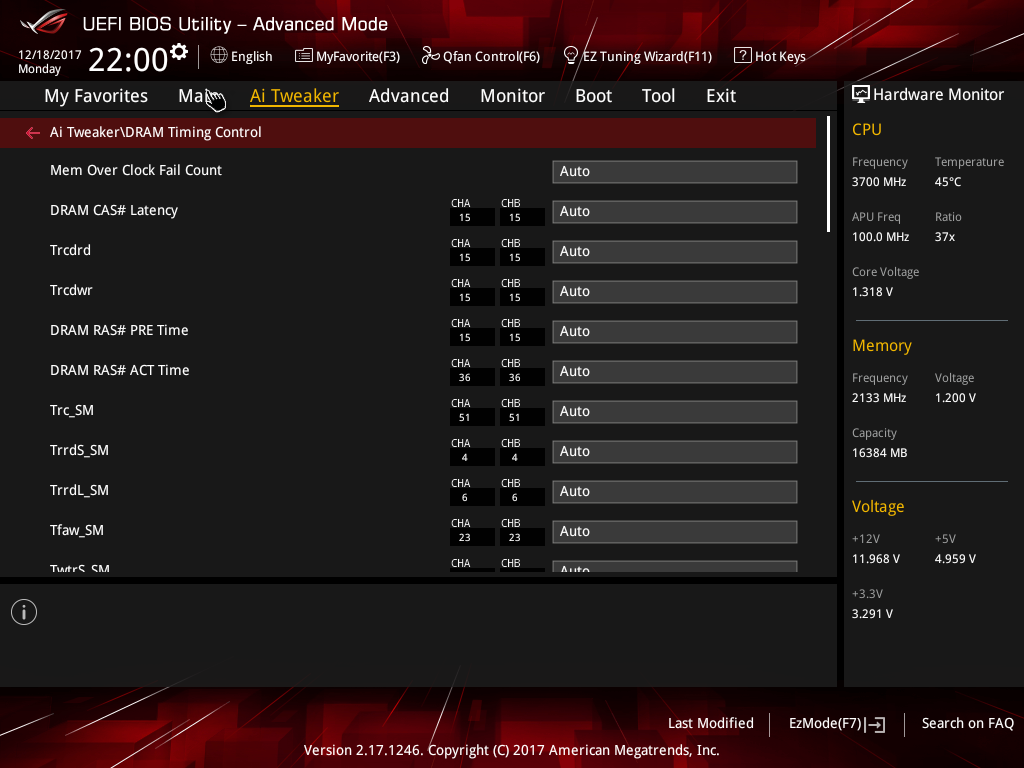Select the Trcdwr Auto field
The height and width of the screenshot is (768, 1024).
675,292
